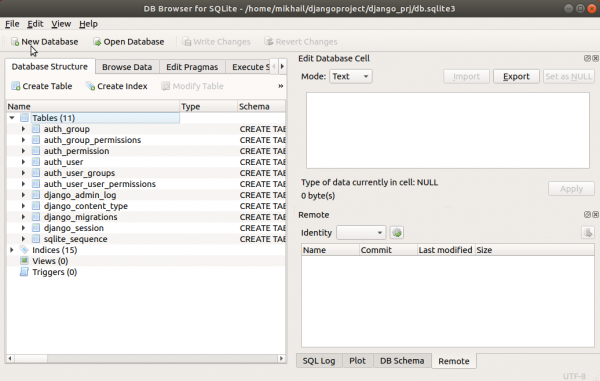Undock the Edit Database Cell panel
Viewport: 600px width, 381px height.
click(x=587, y=58)
